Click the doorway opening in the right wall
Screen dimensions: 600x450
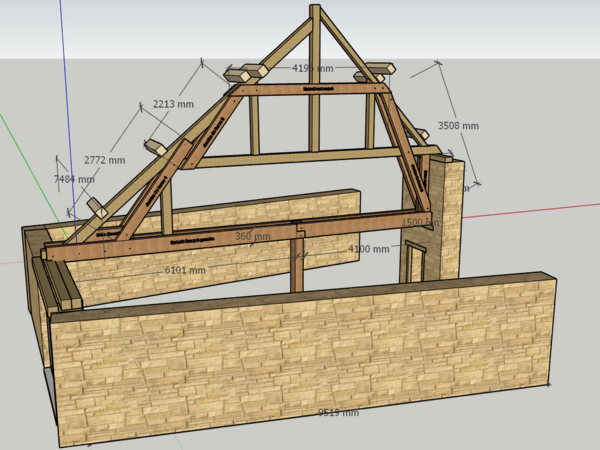[415, 262]
